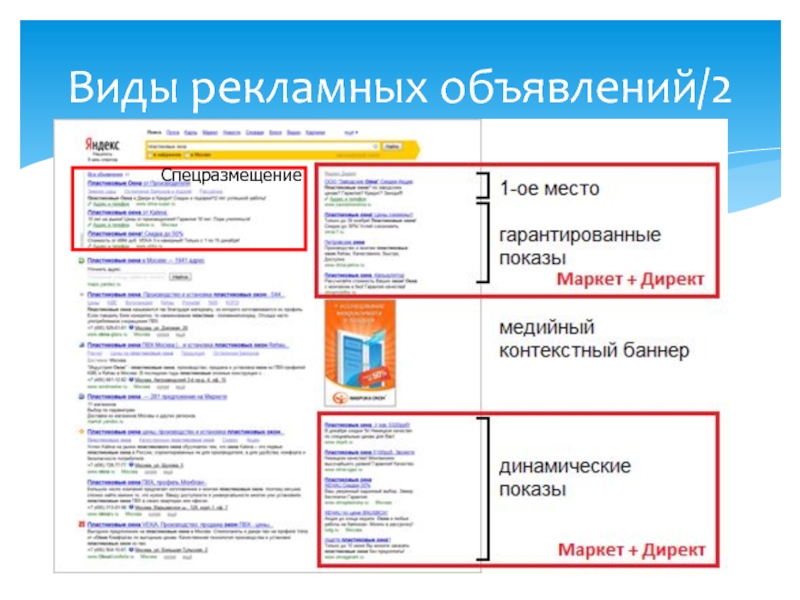800x600 pixels.
Task: Open the Почта navigation tab
Action: [x=173, y=133]
